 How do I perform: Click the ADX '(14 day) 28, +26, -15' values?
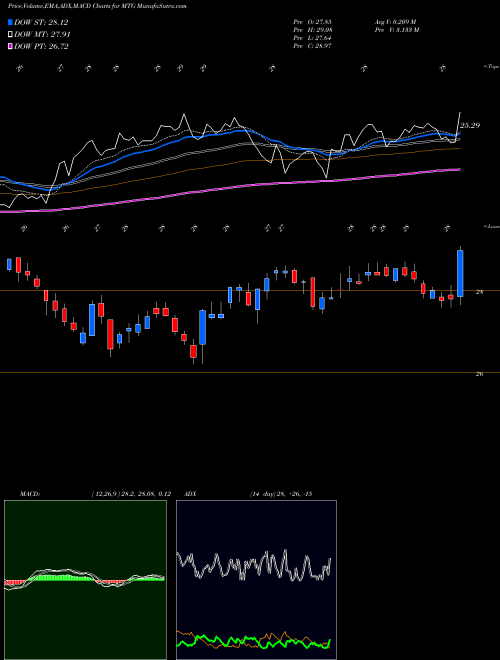click(281, 494)
